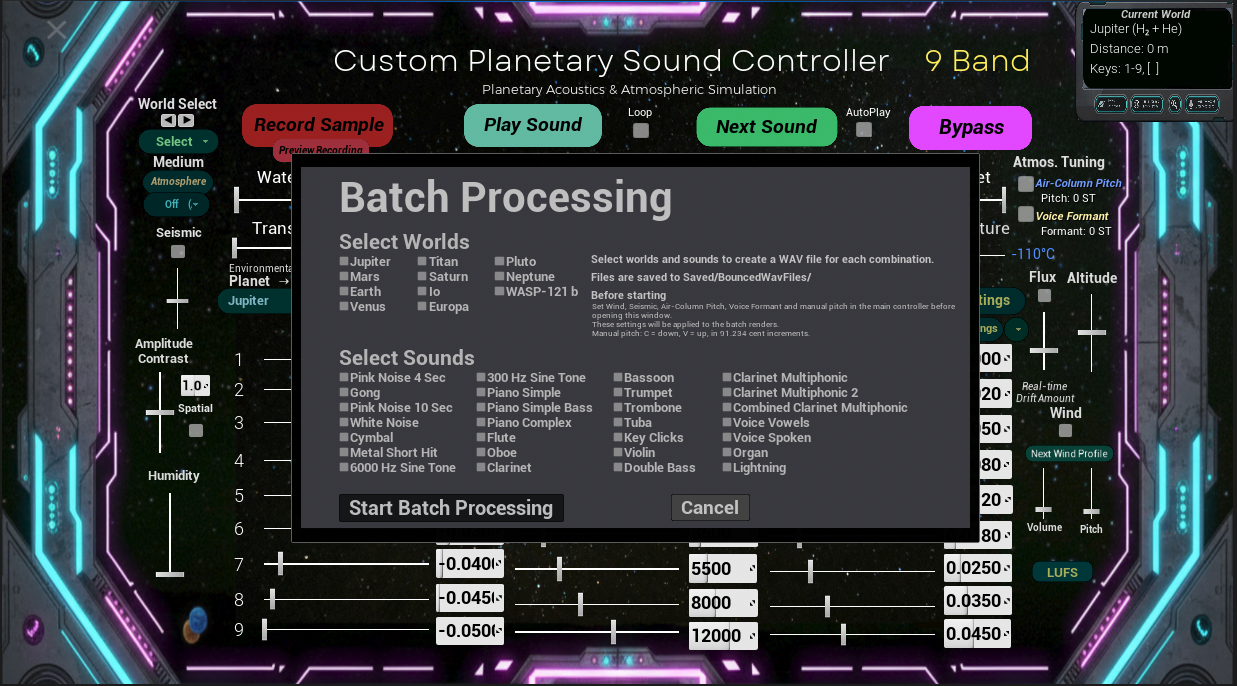Screen dimensions: 1237x686
Task: Close the controller with the top-left X
Action: [x=57, y=30]
